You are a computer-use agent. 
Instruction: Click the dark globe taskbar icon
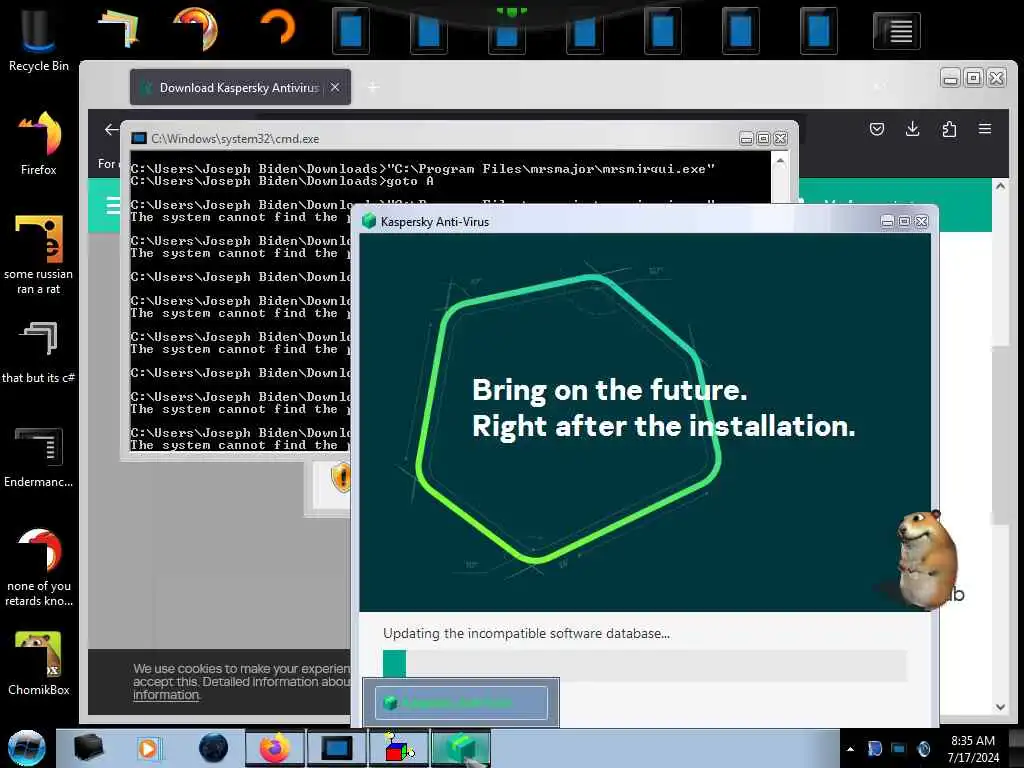(213, 748)
